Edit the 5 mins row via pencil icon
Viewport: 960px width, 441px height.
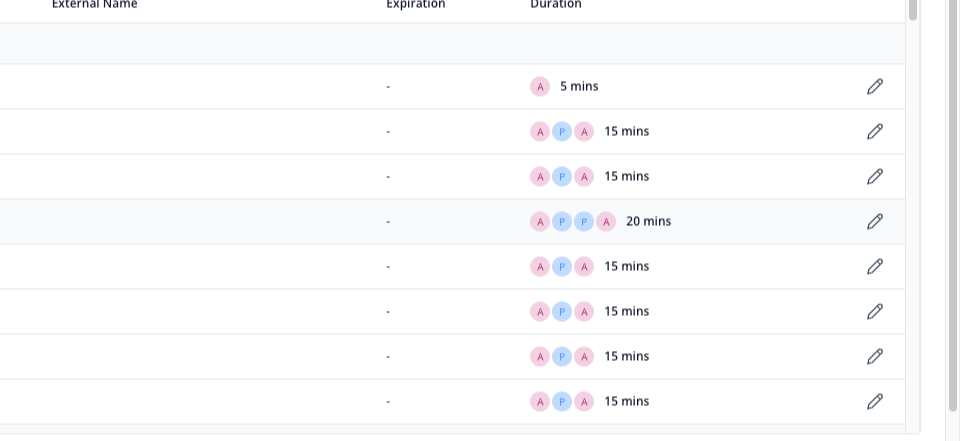pos(875,86)
